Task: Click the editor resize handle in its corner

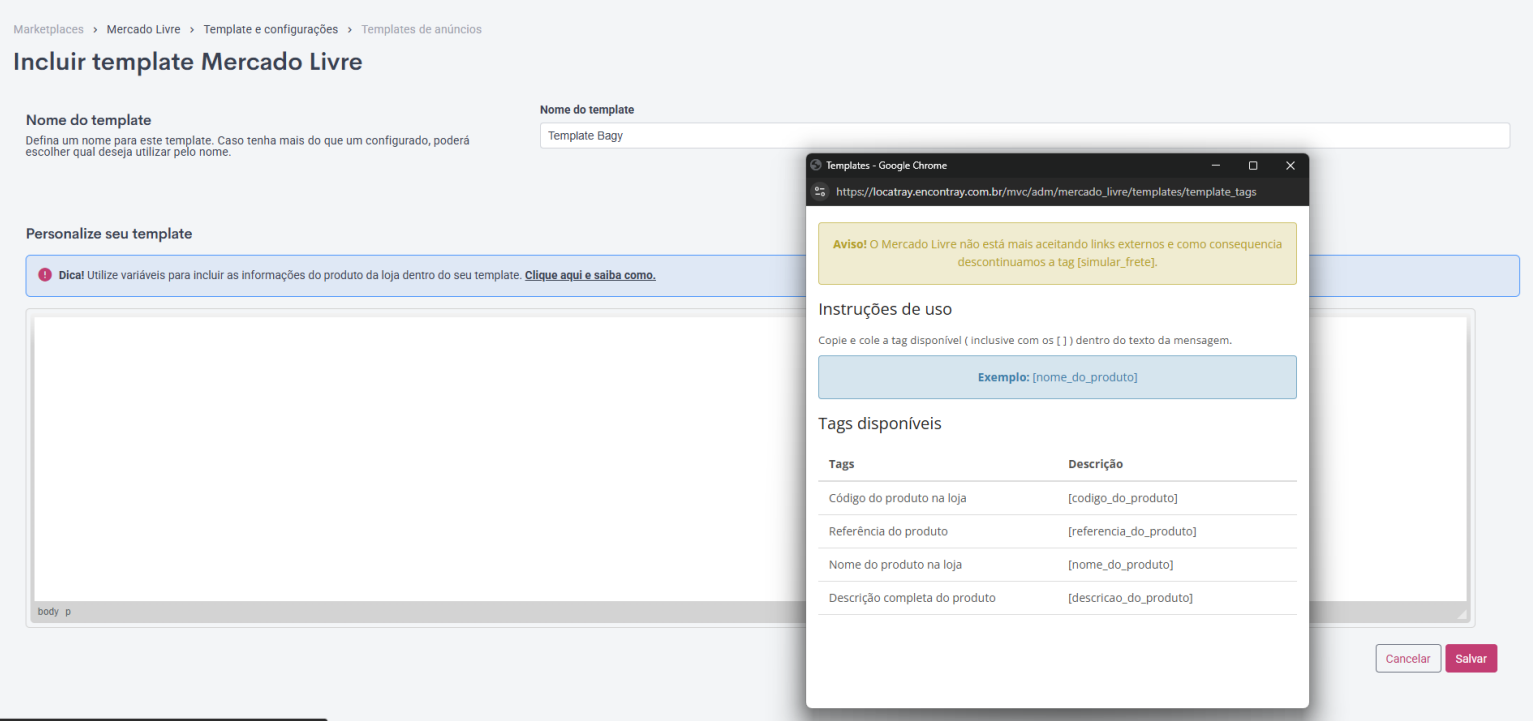Action: coord(1461,614)
